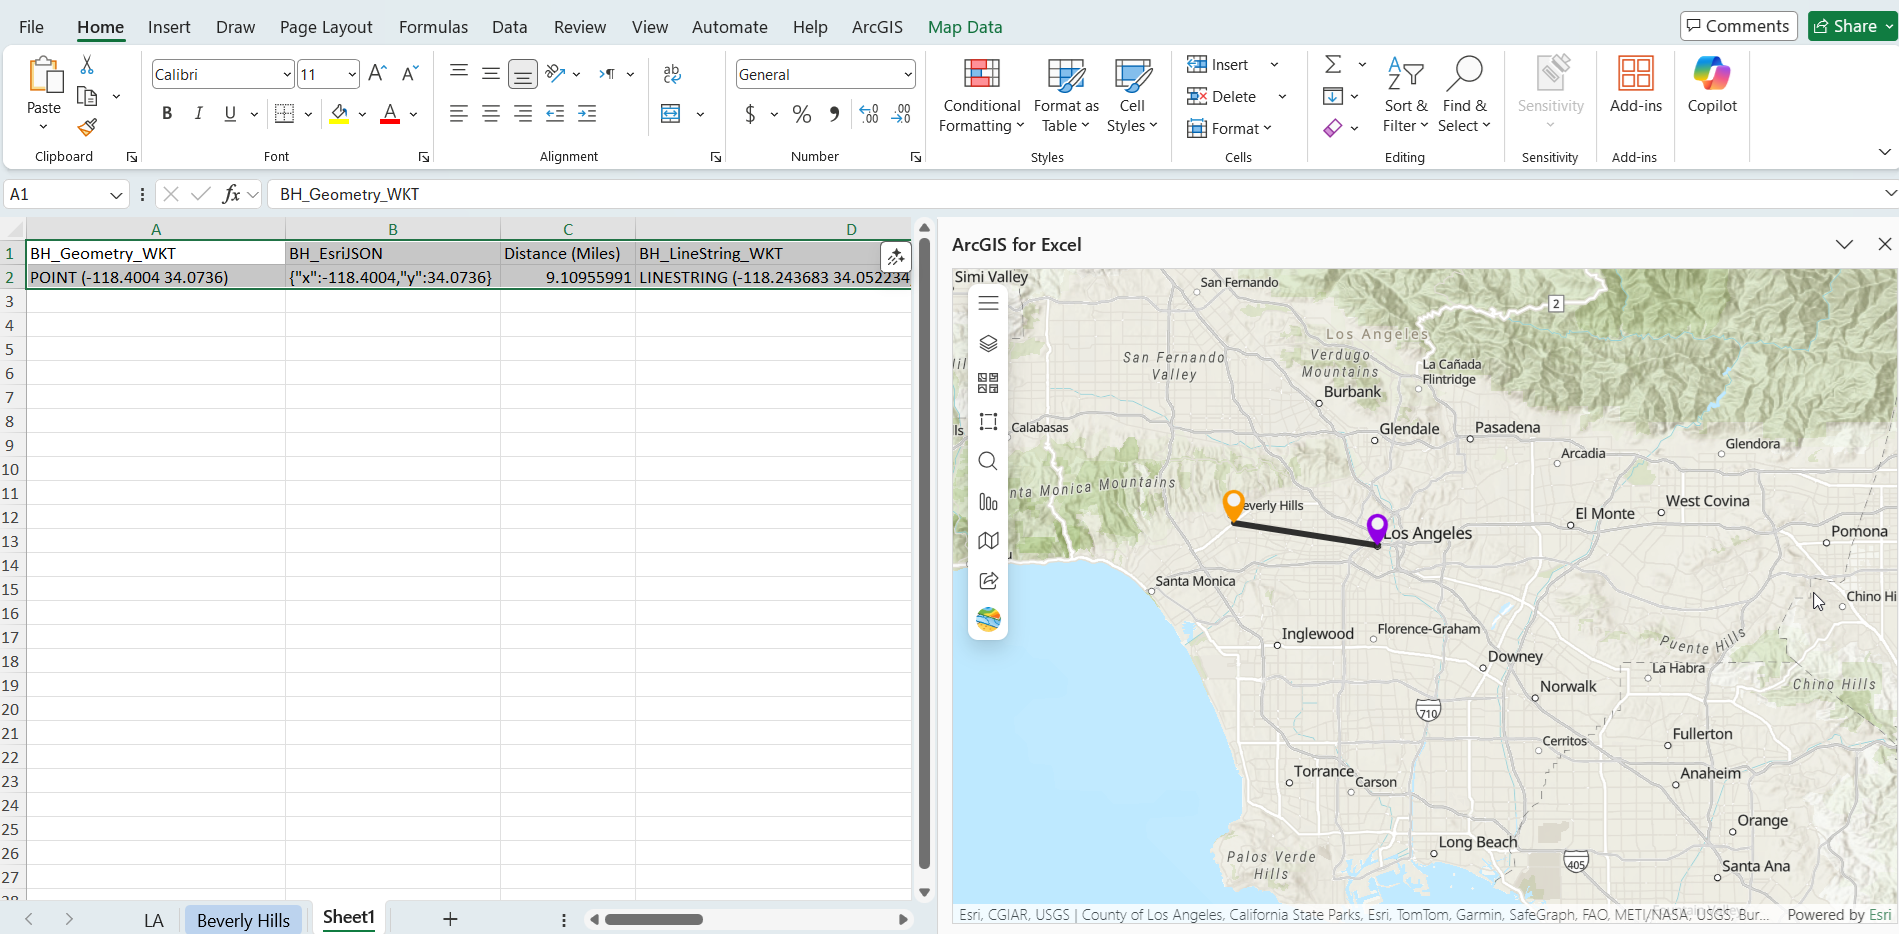Open the General number format dropdown
The image size is (1899, 934).
(x=908, y=74)
